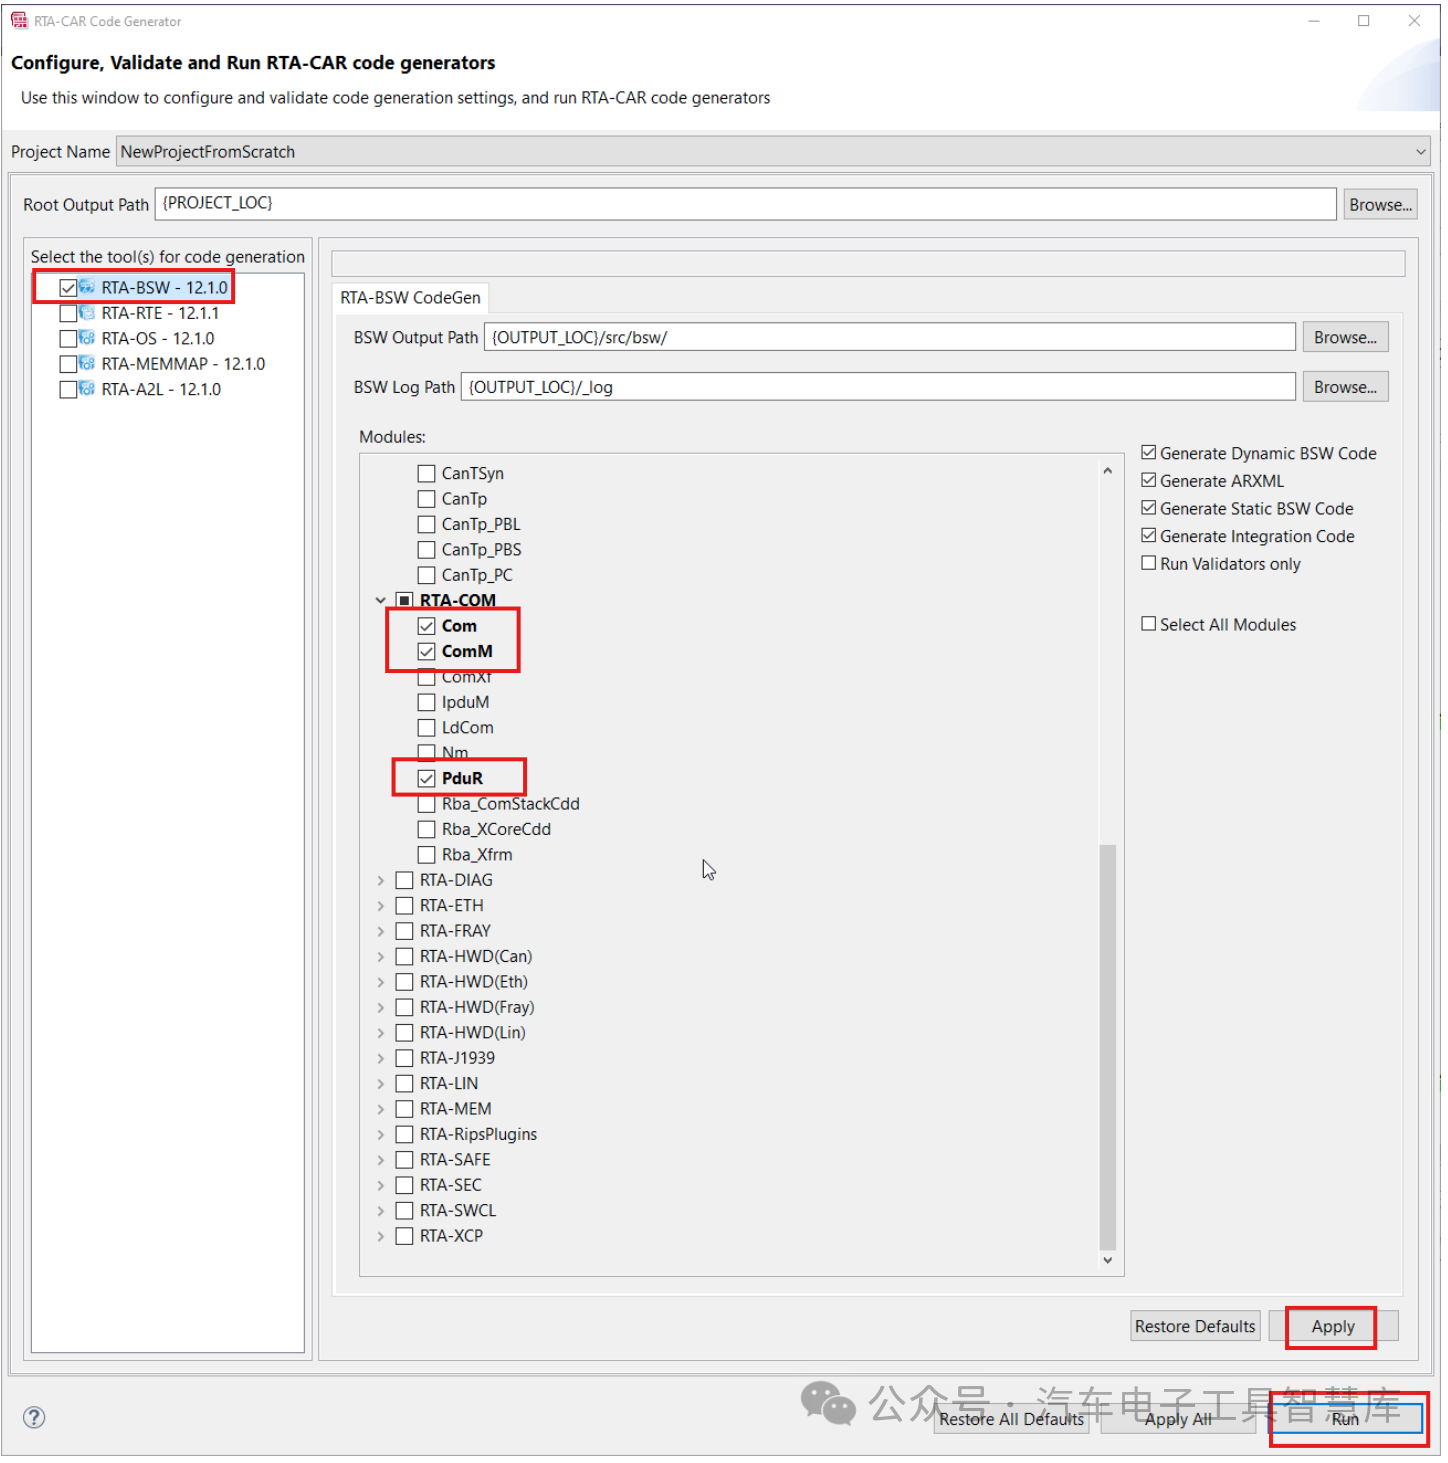Check the RTA-LIN group checkbox

[x=405, y=1085]
